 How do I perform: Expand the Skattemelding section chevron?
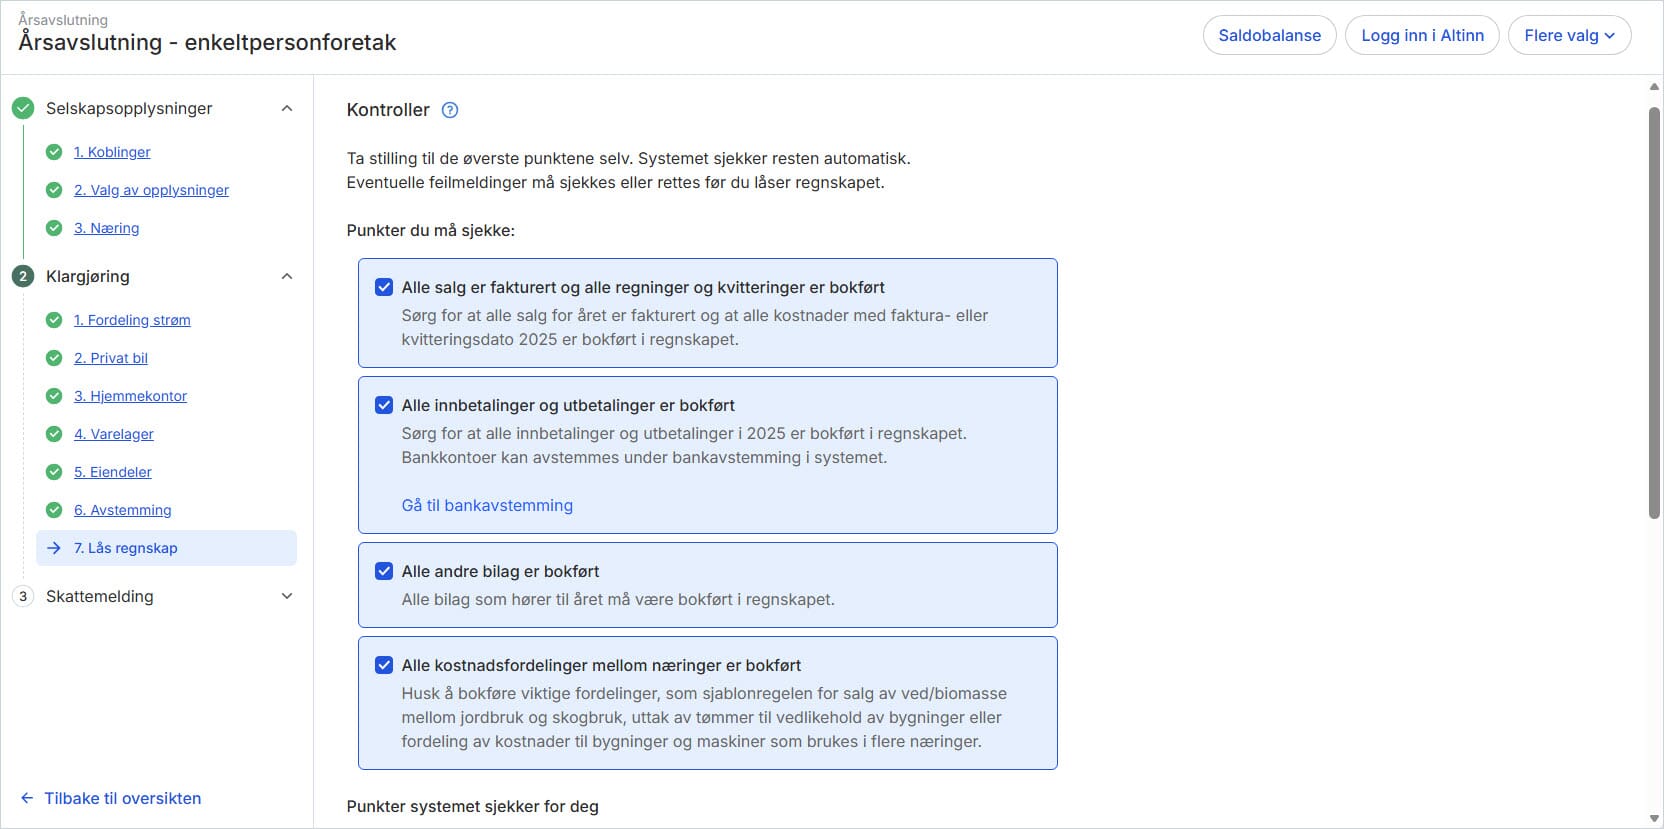coord(287,596)
